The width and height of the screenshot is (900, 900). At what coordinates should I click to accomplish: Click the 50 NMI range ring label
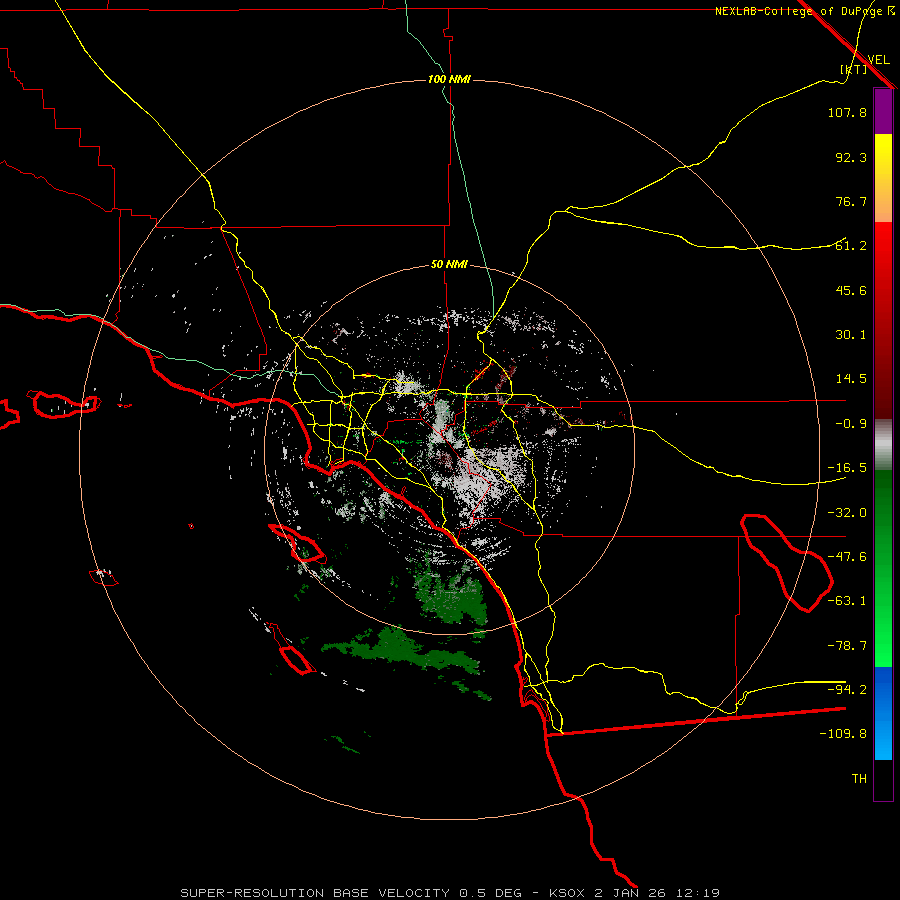449,265
